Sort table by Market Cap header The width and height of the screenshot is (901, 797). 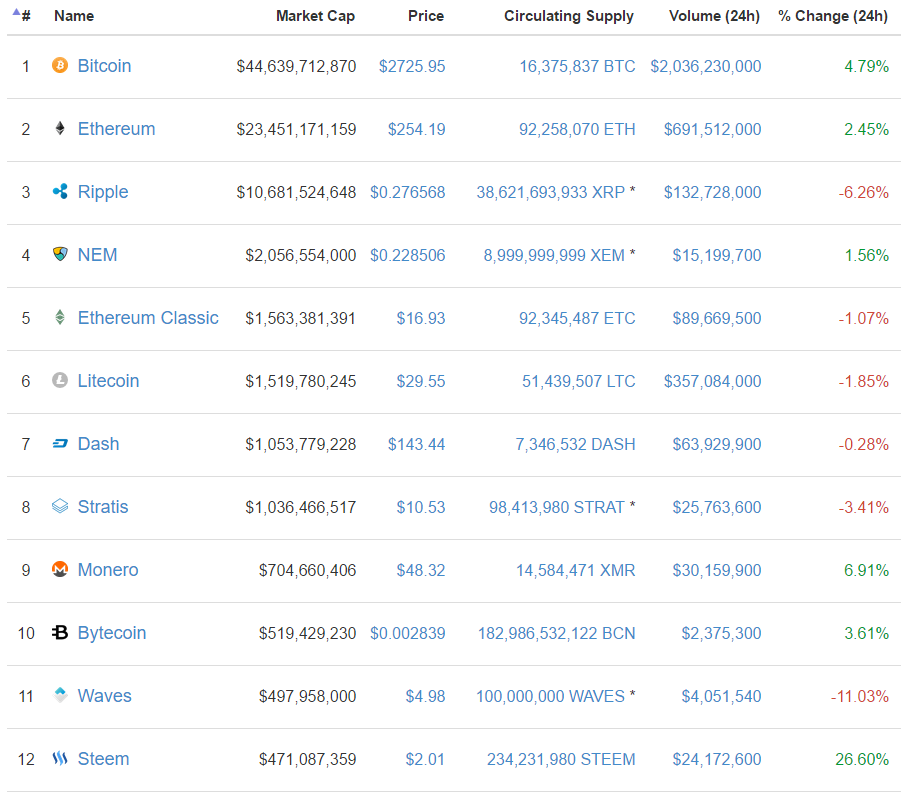click(x=315, y=16)
